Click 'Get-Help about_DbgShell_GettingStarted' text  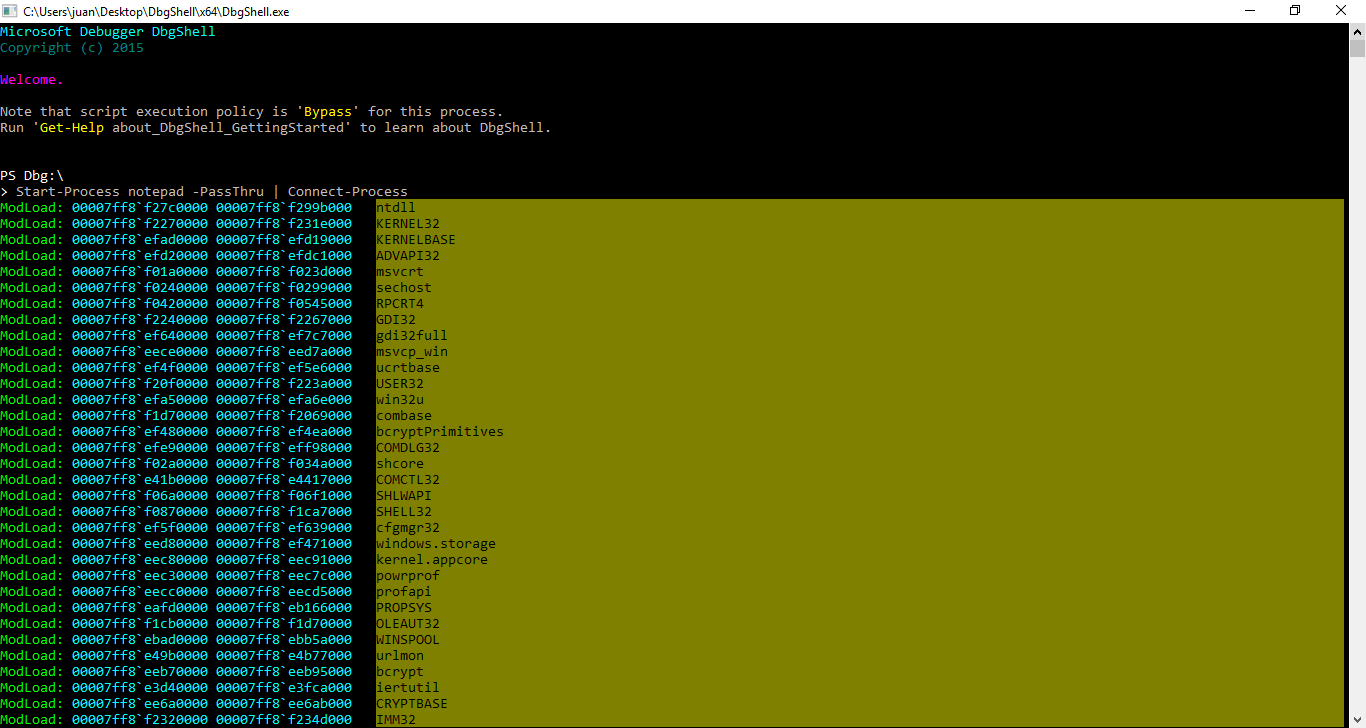192,128
